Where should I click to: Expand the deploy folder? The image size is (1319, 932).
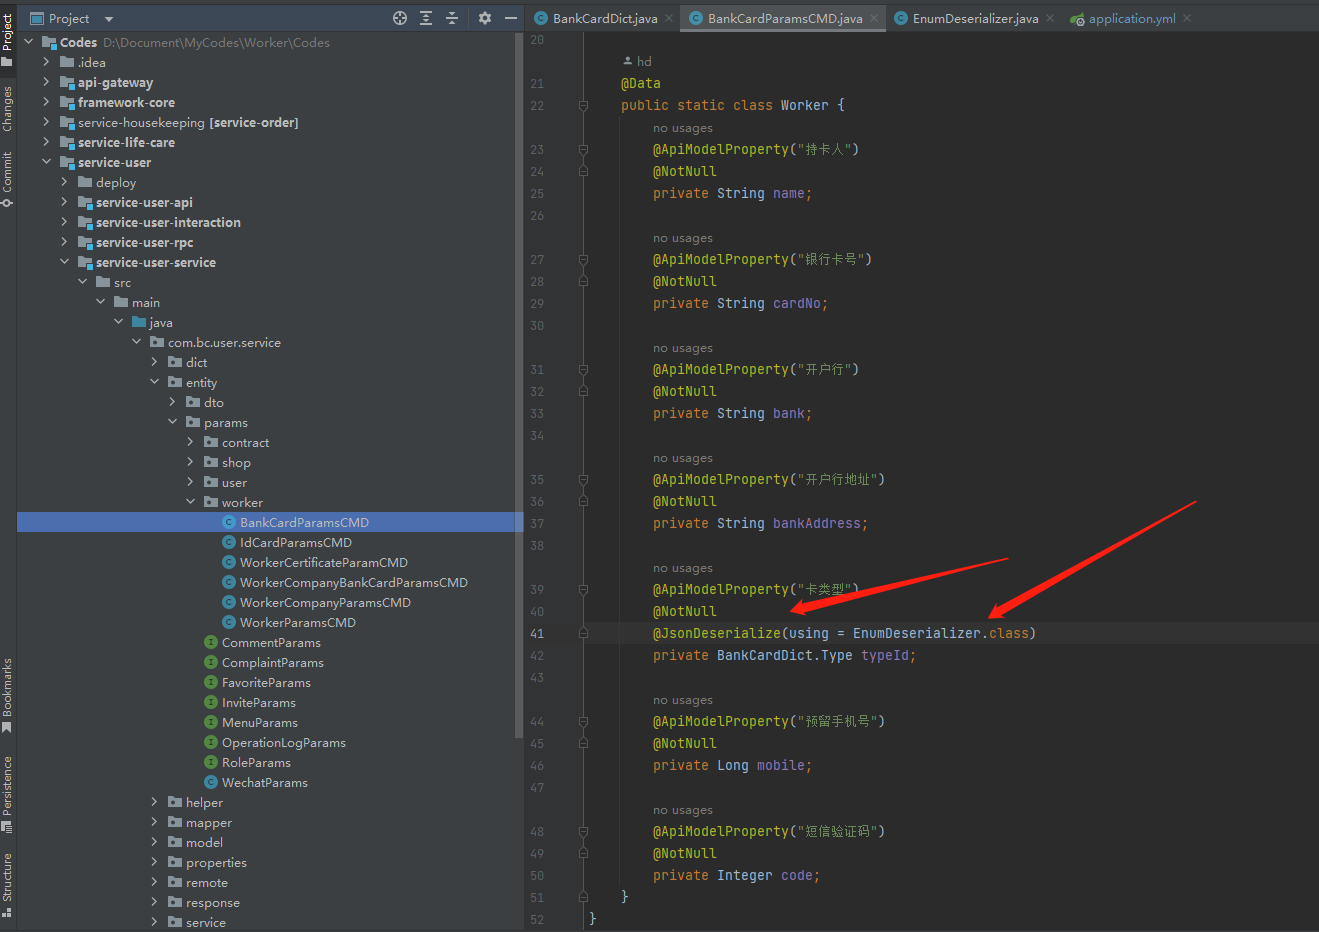(64, 182)
